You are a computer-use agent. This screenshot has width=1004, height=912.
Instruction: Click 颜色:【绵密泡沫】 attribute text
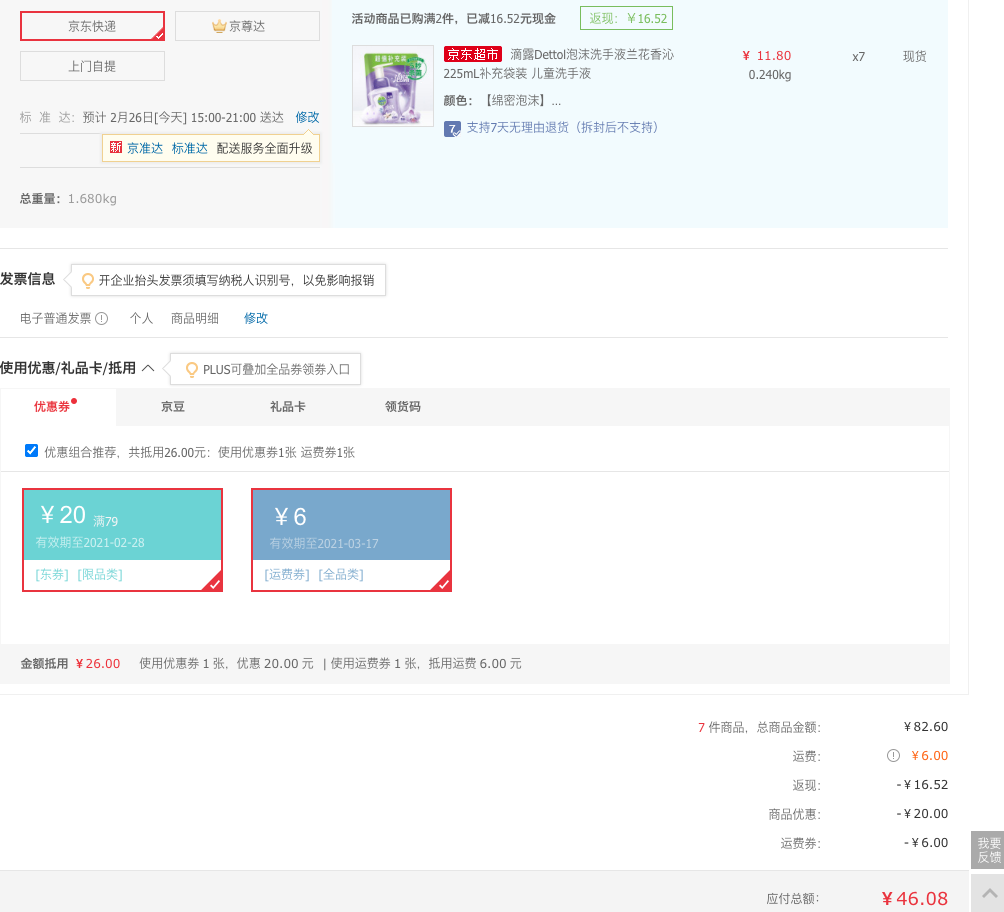pos(502,101)
